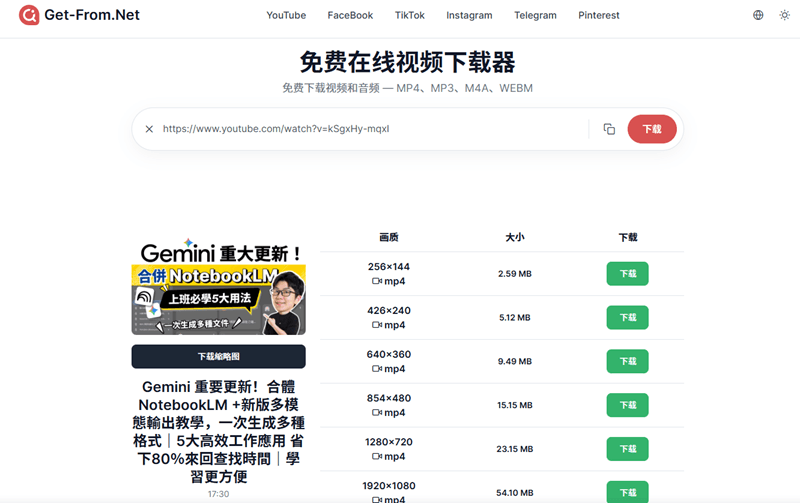Click the YouTube URL input field

tap(372, 129)
